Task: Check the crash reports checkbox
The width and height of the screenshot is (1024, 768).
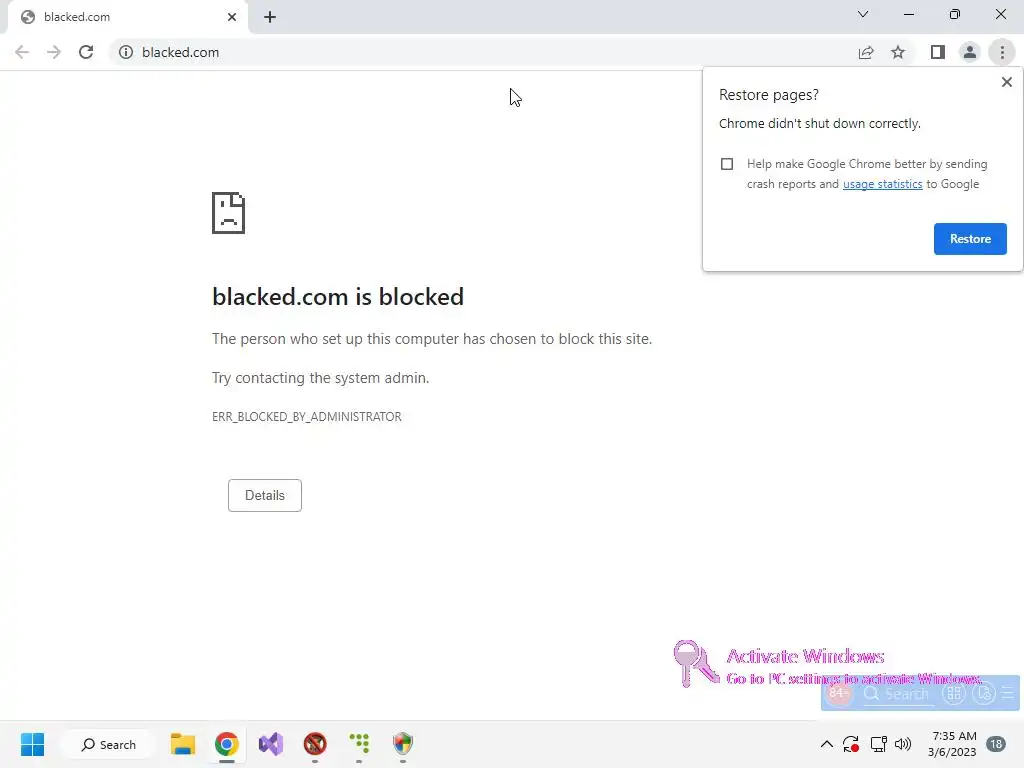Action: (727, 164)
